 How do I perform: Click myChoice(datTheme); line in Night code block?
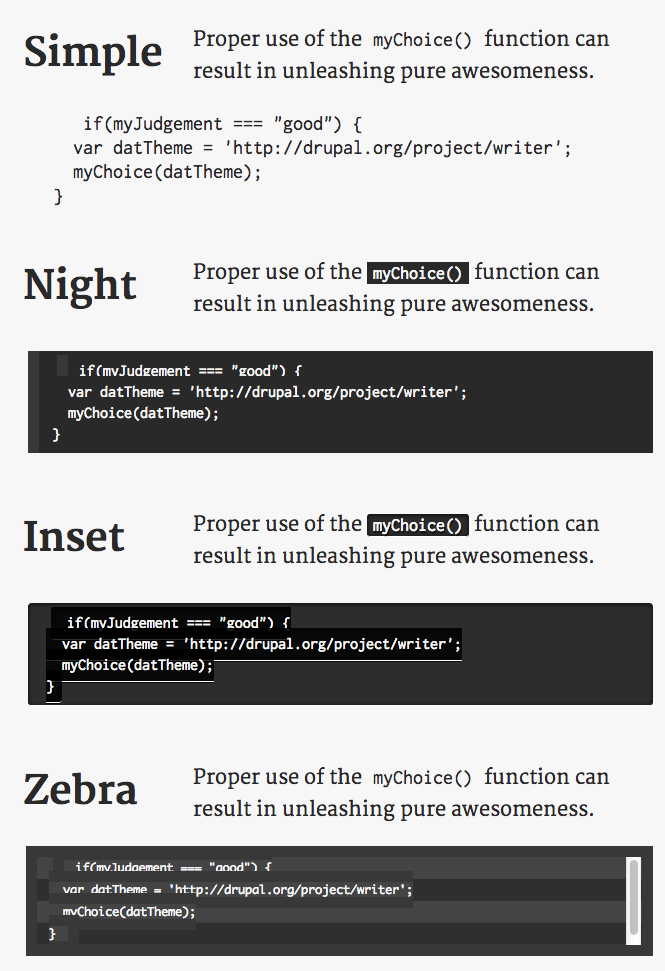coord(143,413)
